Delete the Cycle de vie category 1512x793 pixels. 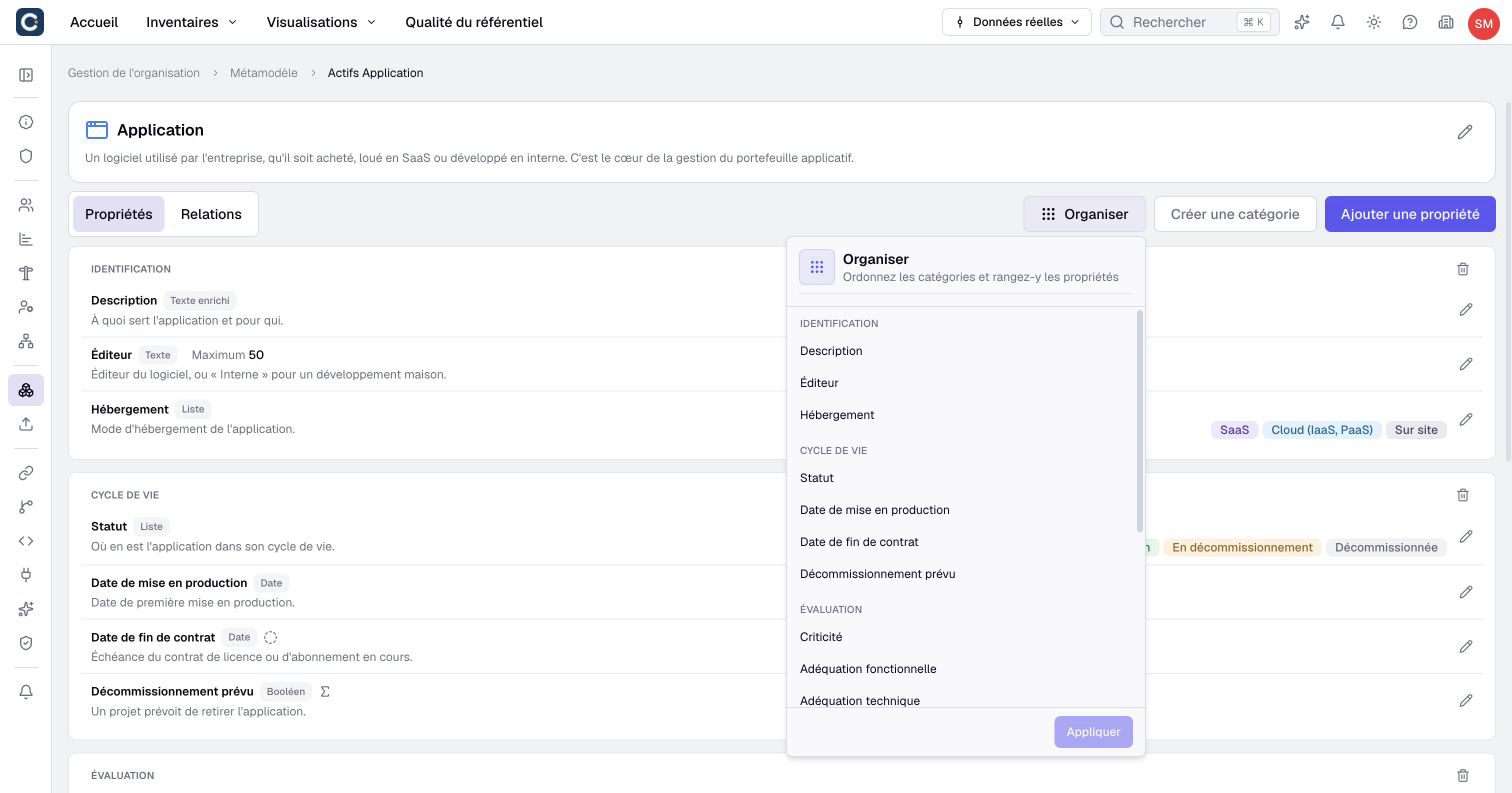(1463, 495)
